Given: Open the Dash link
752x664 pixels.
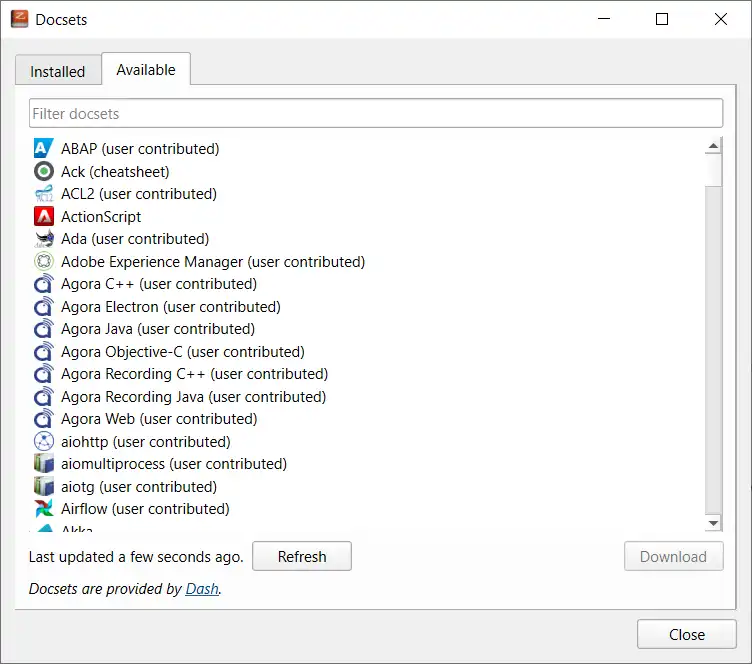Looking at the screenshot, I should (202, 588).
